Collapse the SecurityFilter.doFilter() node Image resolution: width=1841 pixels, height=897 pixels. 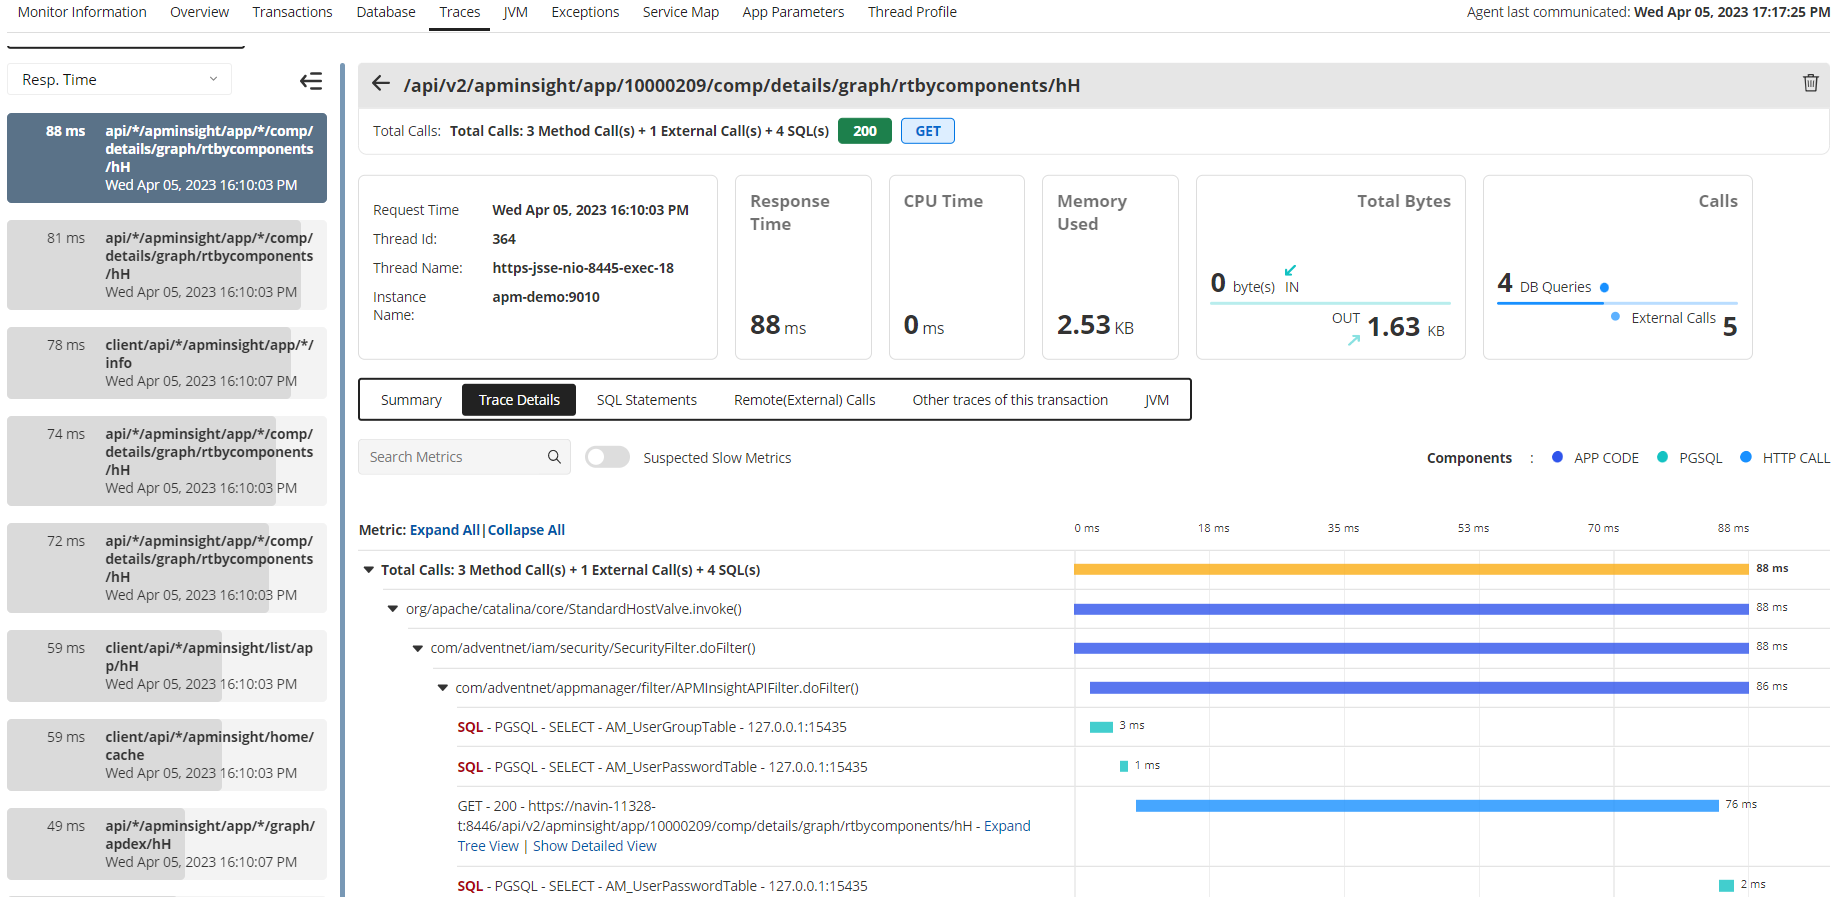[x=418, y=648]
